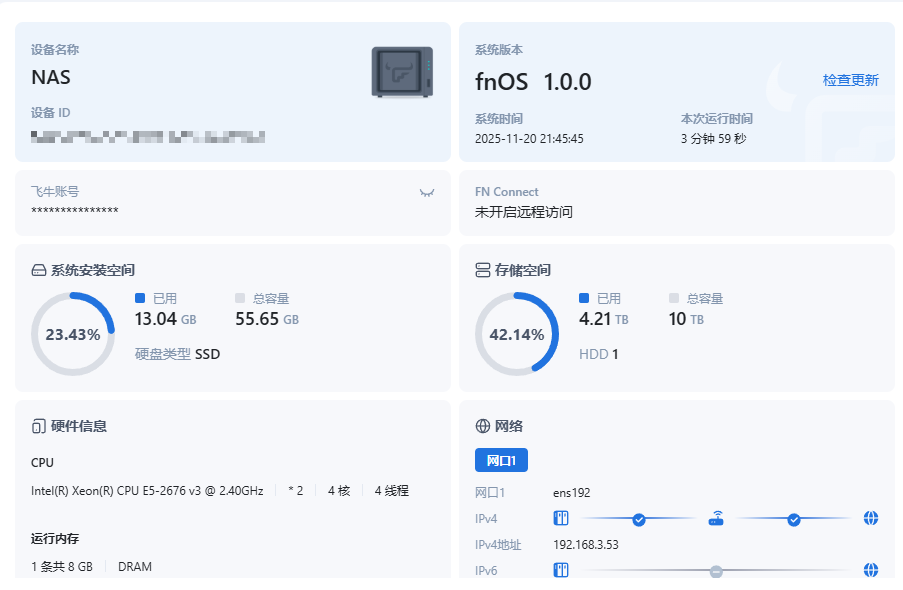
Task: Reveal the hidden 飞牛账号 with the eye icon
Action: tap(427, 192)
